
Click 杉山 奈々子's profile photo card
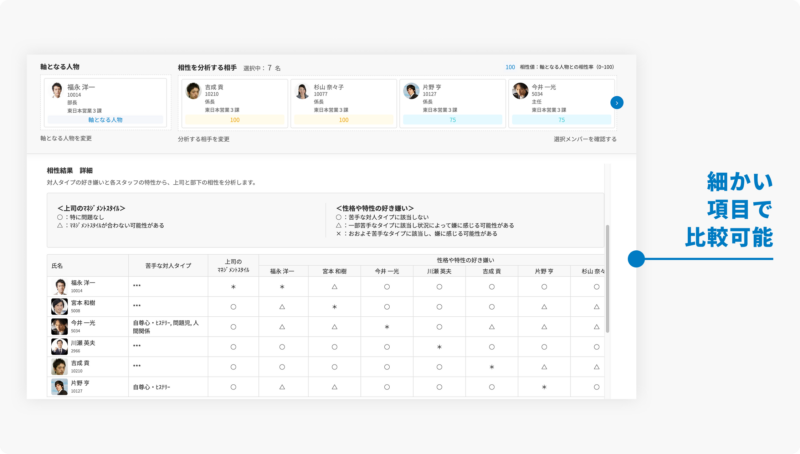coord(301,91)
